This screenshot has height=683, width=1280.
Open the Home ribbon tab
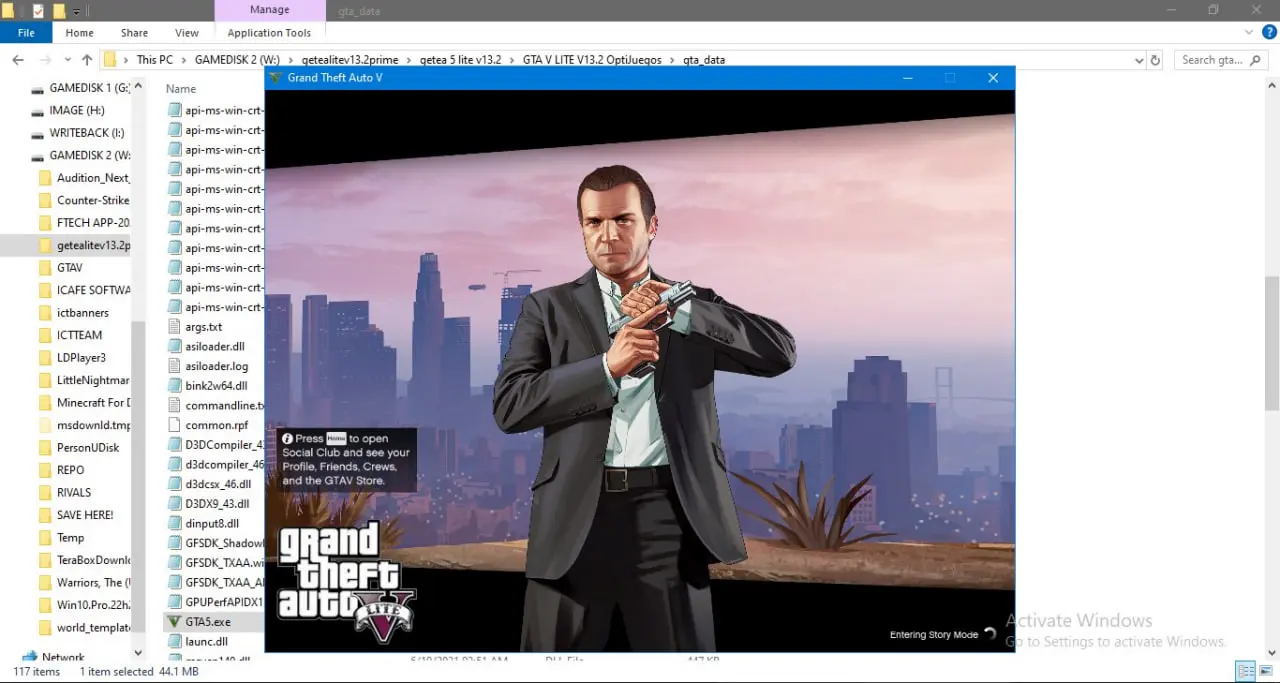(x=80, y=33)
